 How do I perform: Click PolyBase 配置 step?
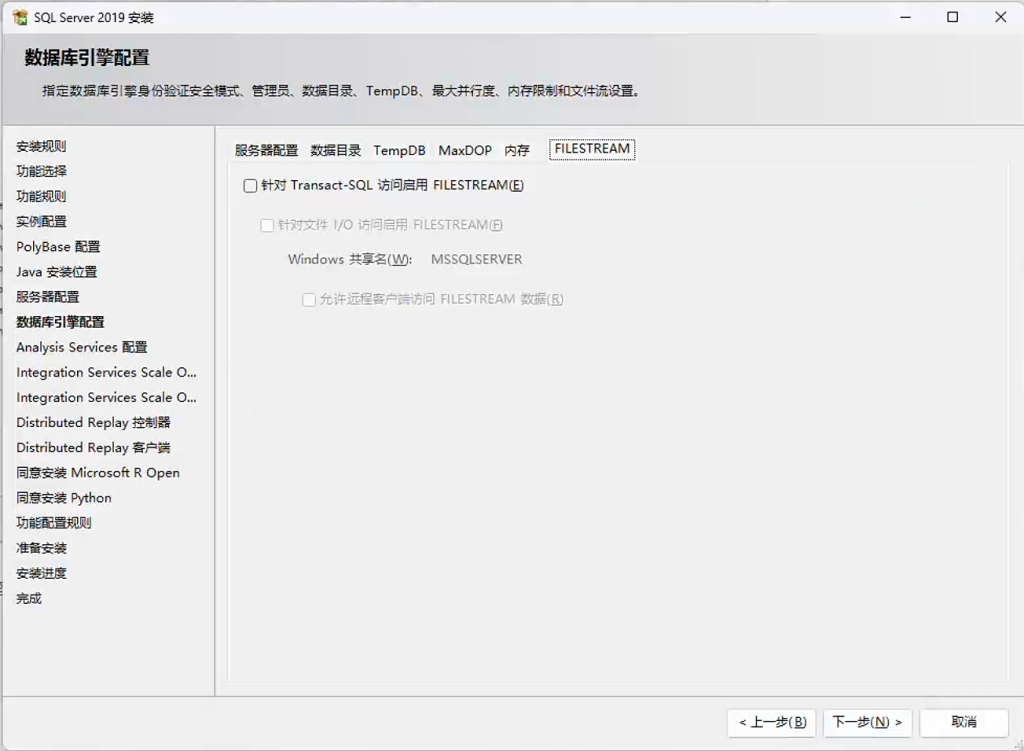pos(58,247)
